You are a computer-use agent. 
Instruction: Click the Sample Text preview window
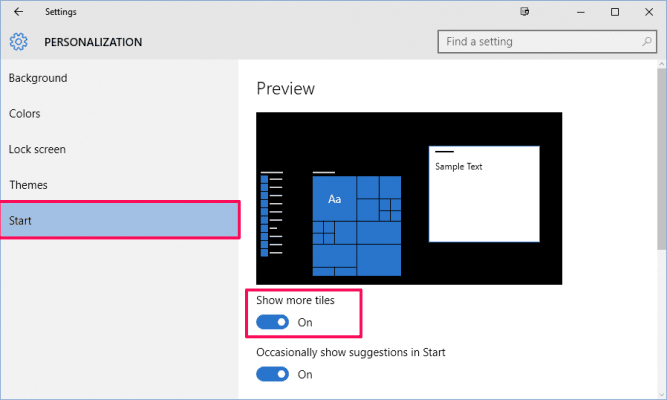pos(484,194)
